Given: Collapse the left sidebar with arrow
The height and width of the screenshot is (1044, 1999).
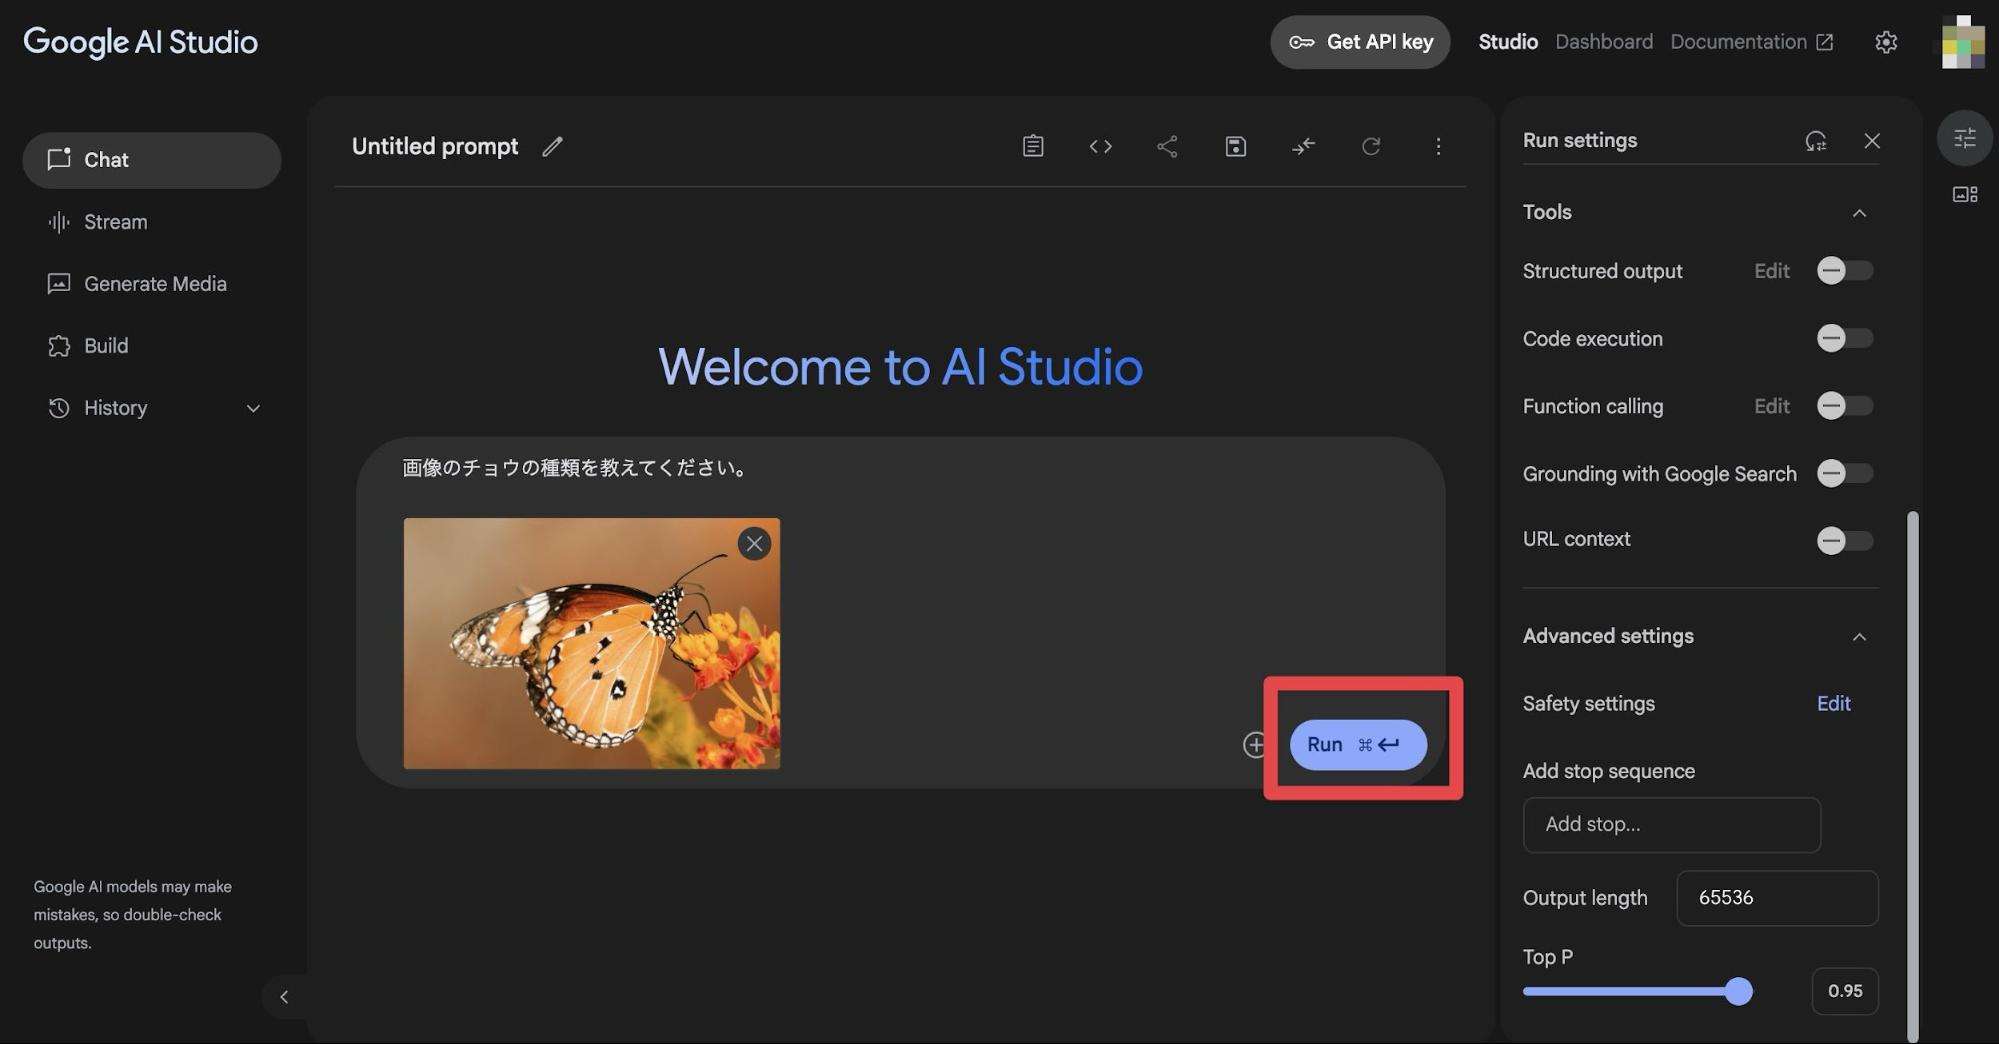Looking at the screenshot, I should 284,997.
